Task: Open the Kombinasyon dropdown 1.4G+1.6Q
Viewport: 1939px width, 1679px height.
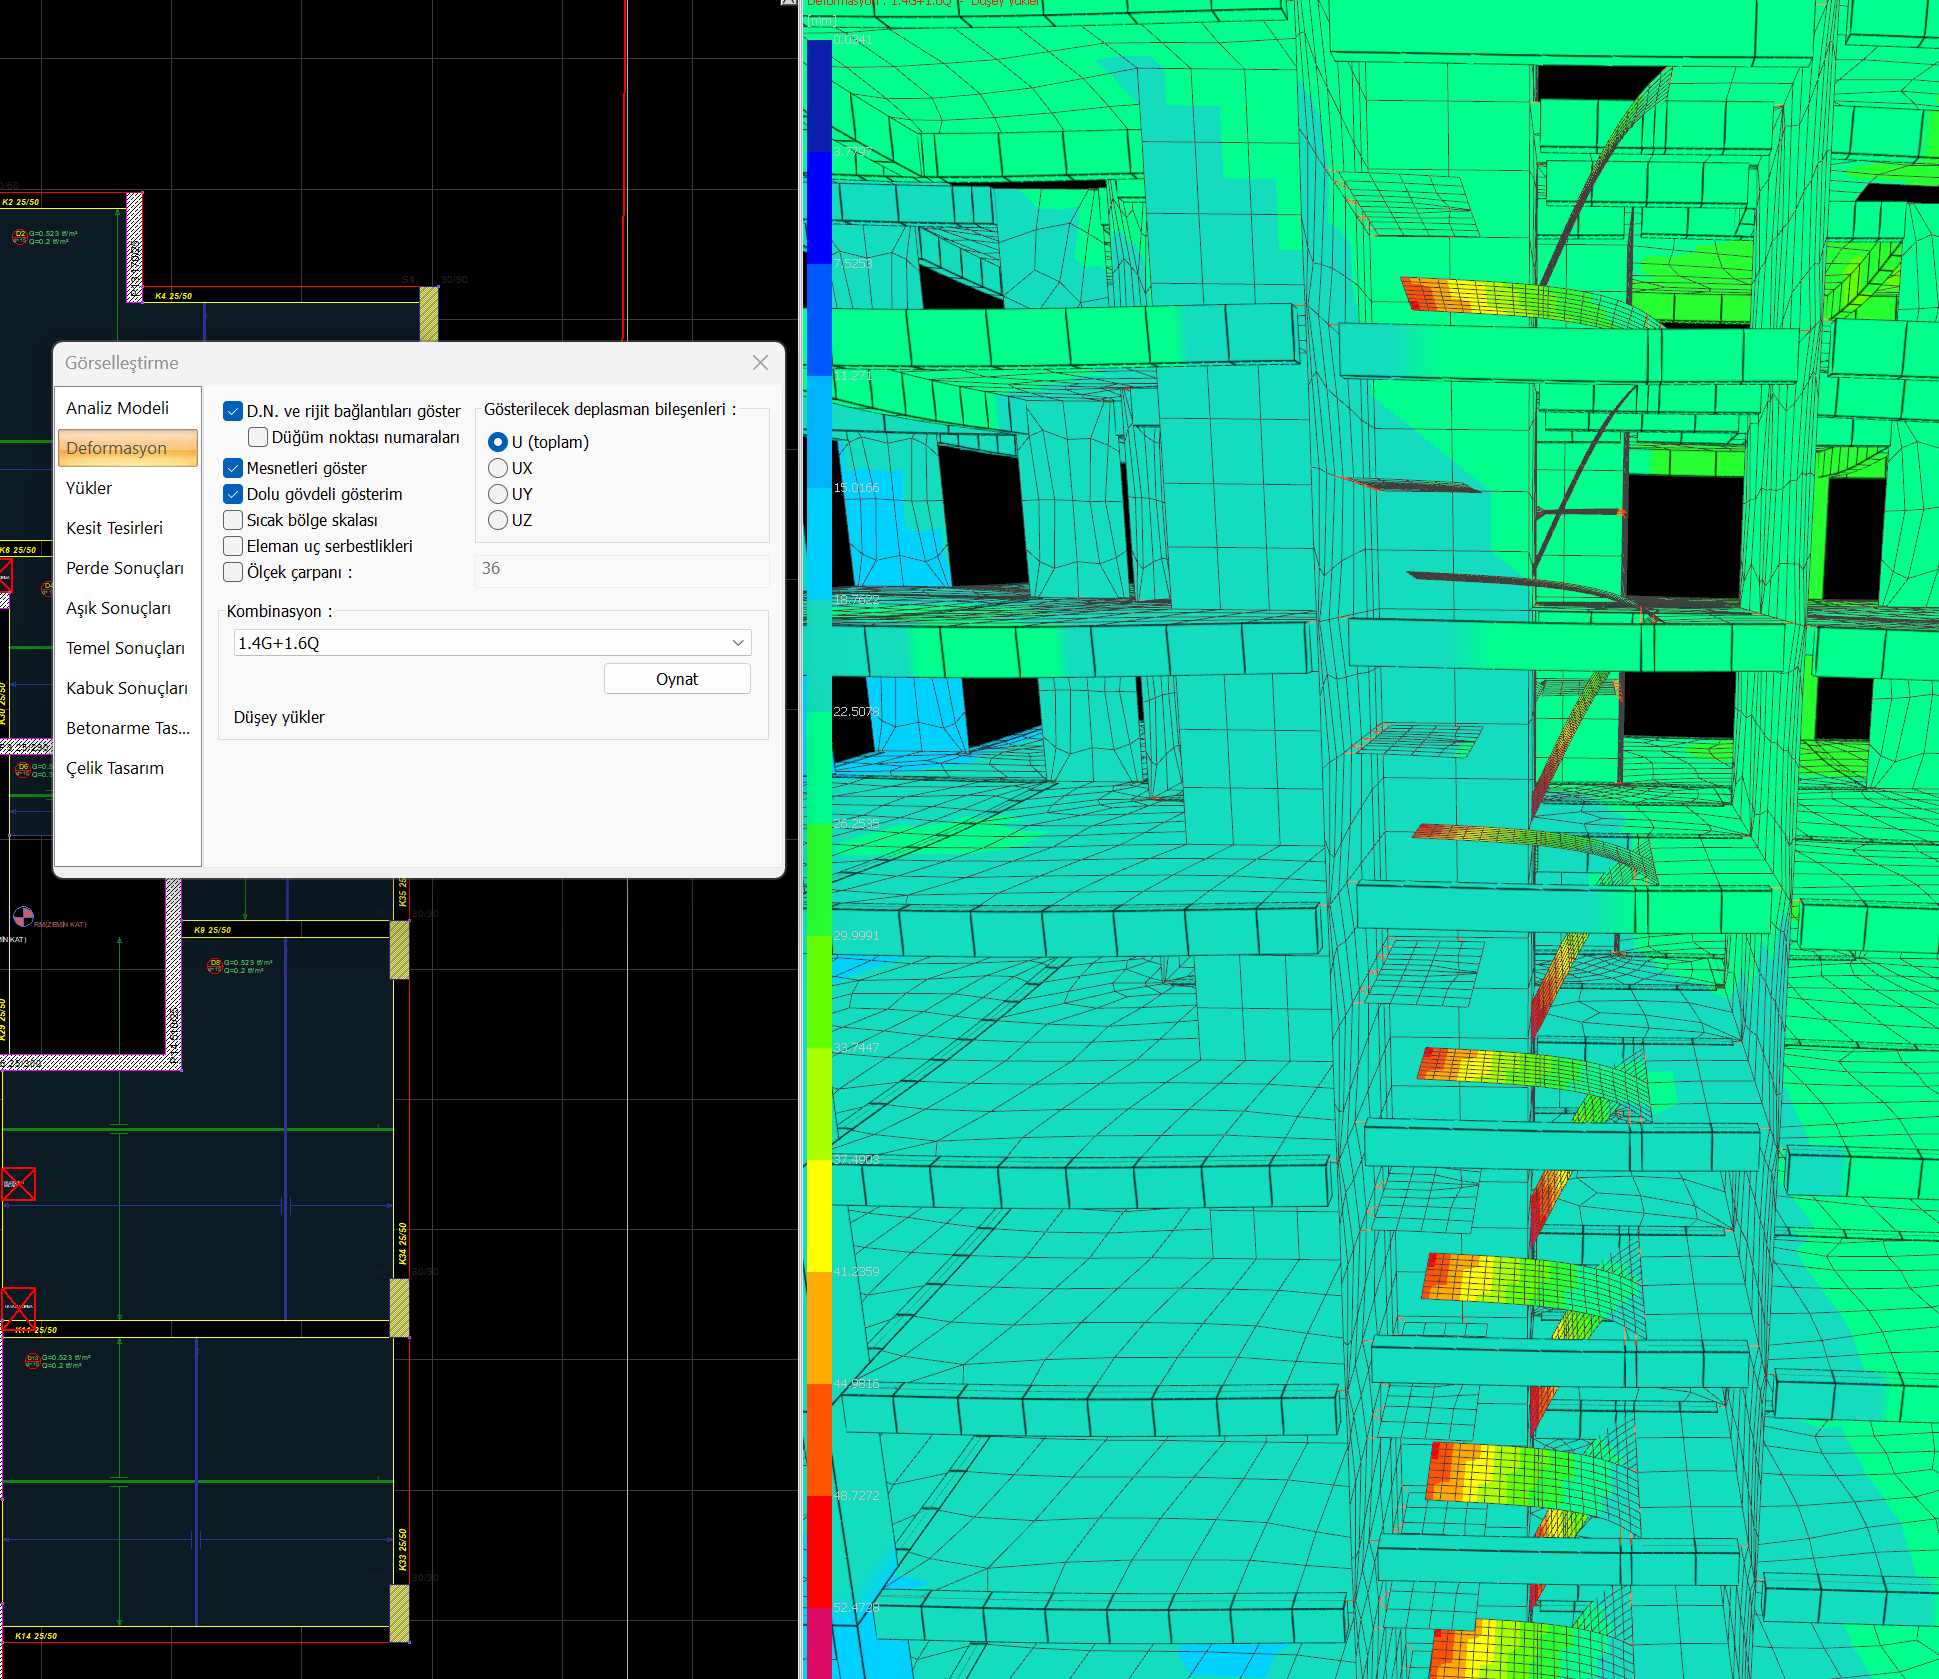Action: [x=492, y=643]
